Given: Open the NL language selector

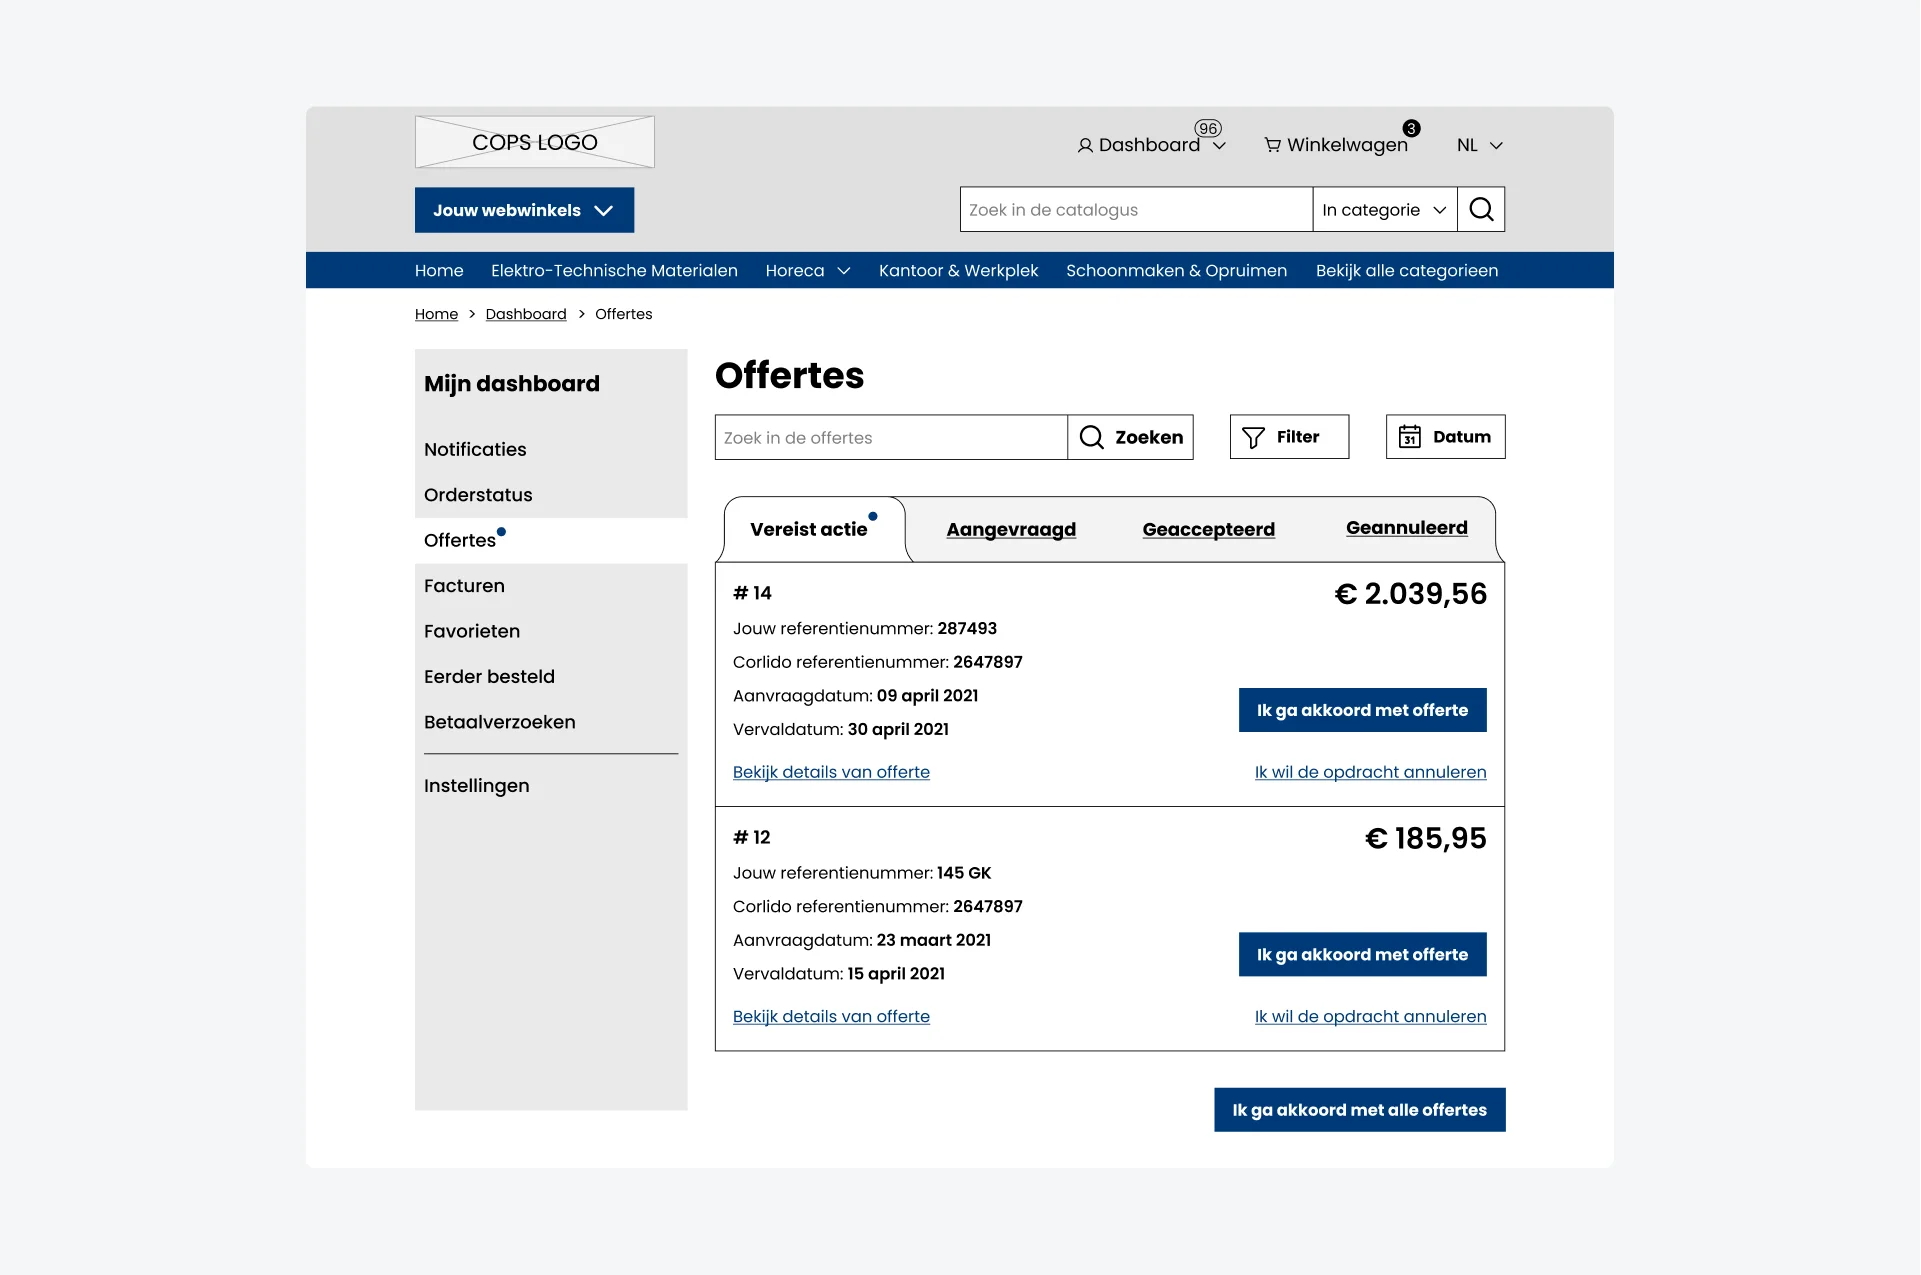Looking at the screenshot, I should click(x=1480, y=145).
